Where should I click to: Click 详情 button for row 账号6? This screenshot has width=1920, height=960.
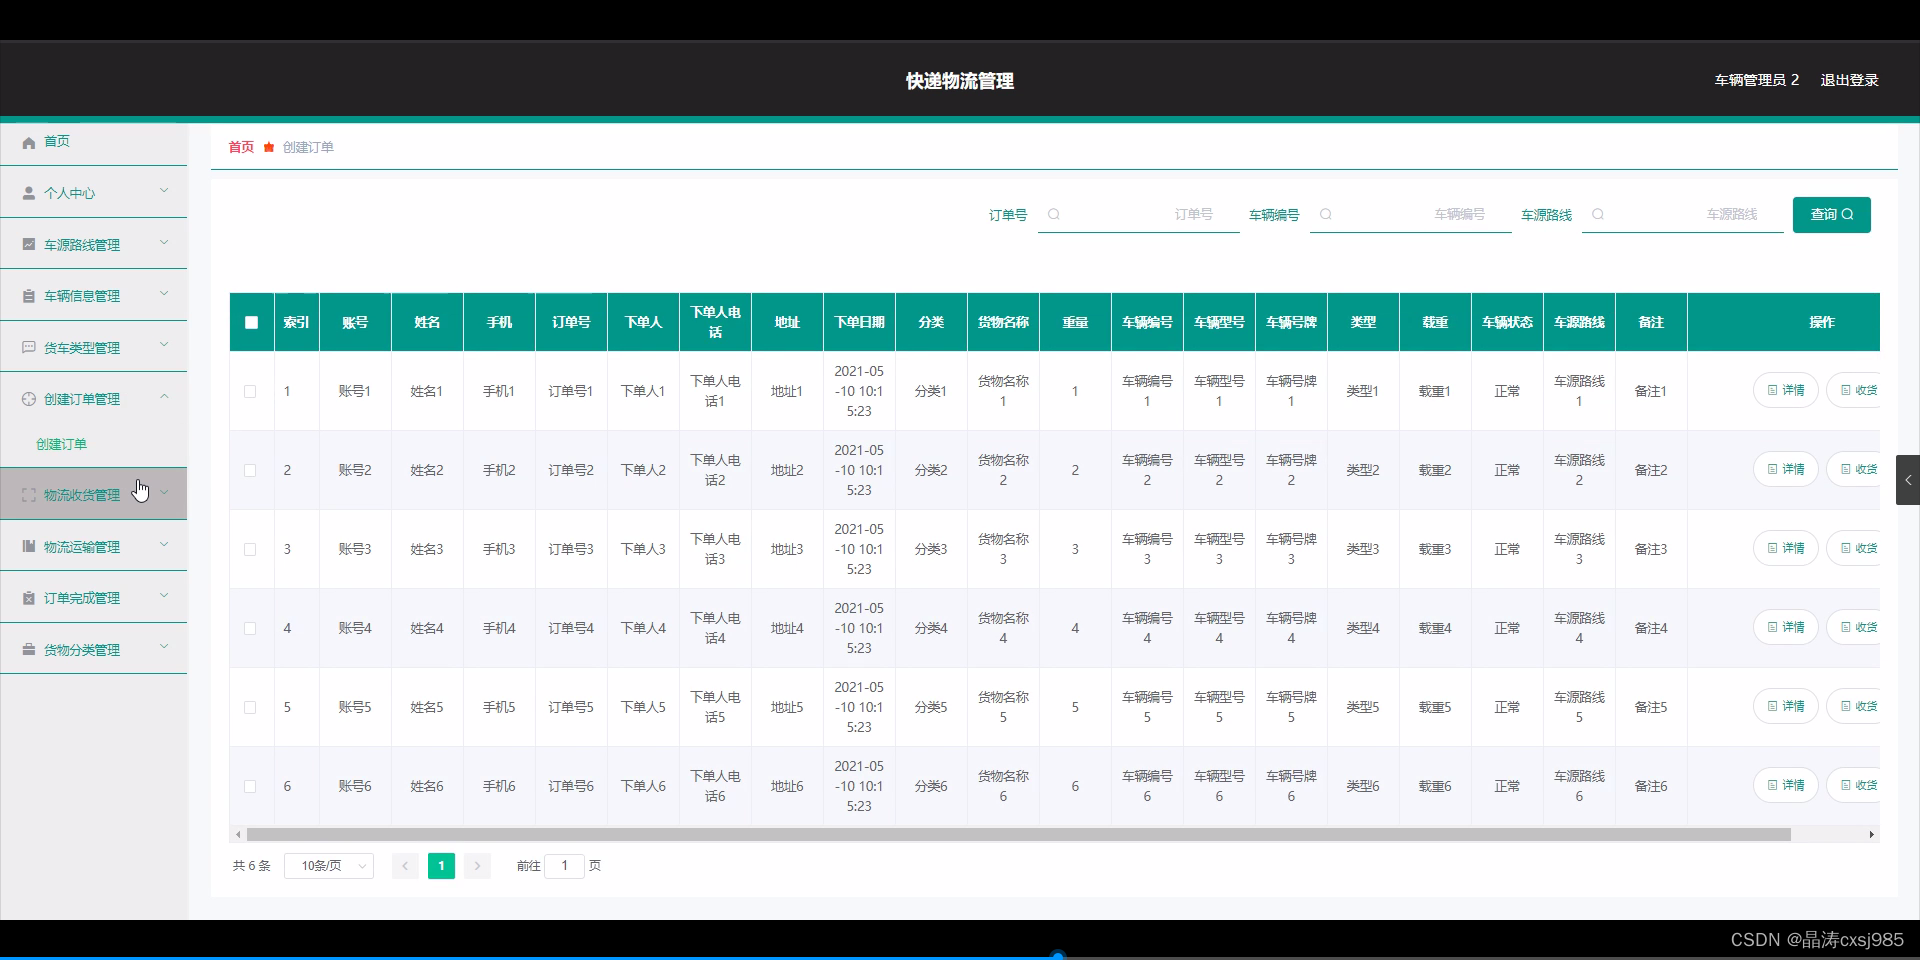(1786, 785)
